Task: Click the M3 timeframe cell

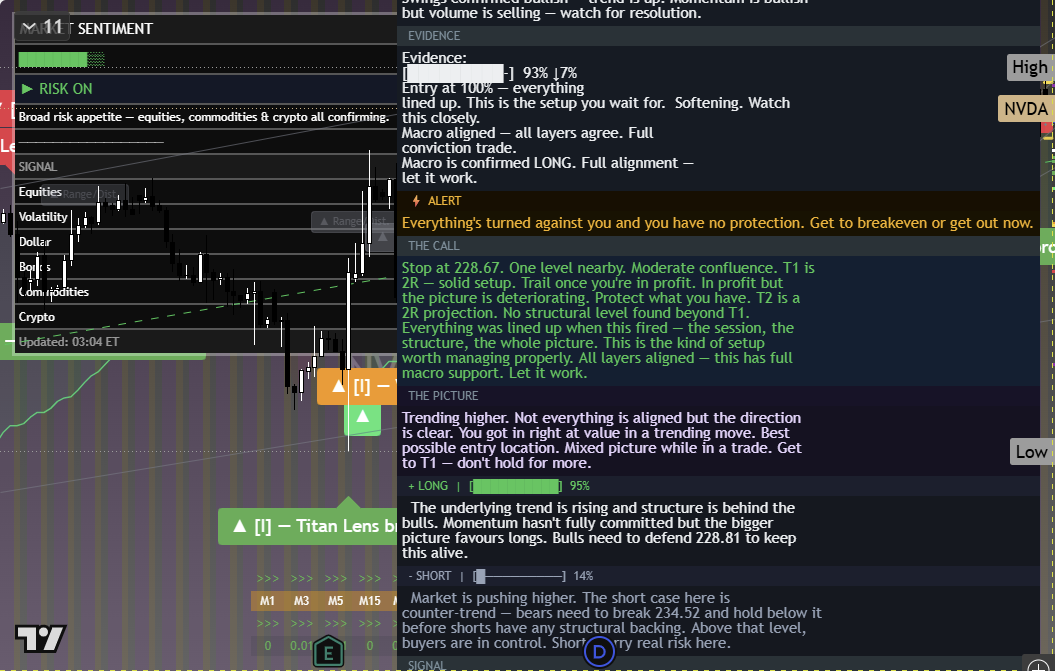Action: coord(301,600)
